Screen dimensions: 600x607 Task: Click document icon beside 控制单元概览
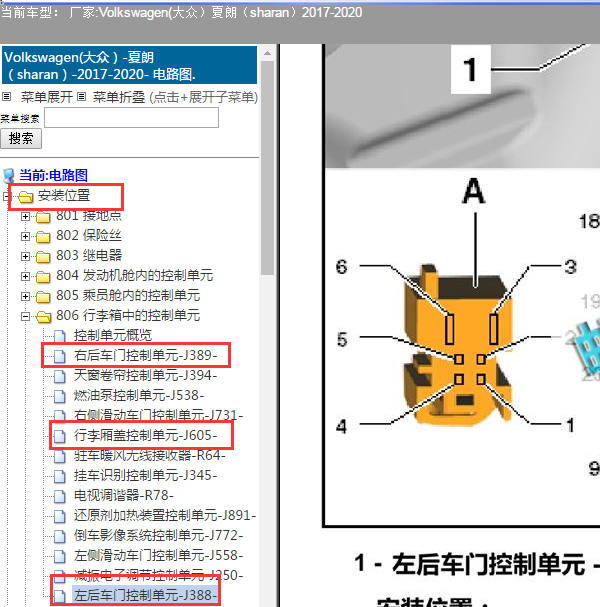pyautogui.click(x=59, y=336)
